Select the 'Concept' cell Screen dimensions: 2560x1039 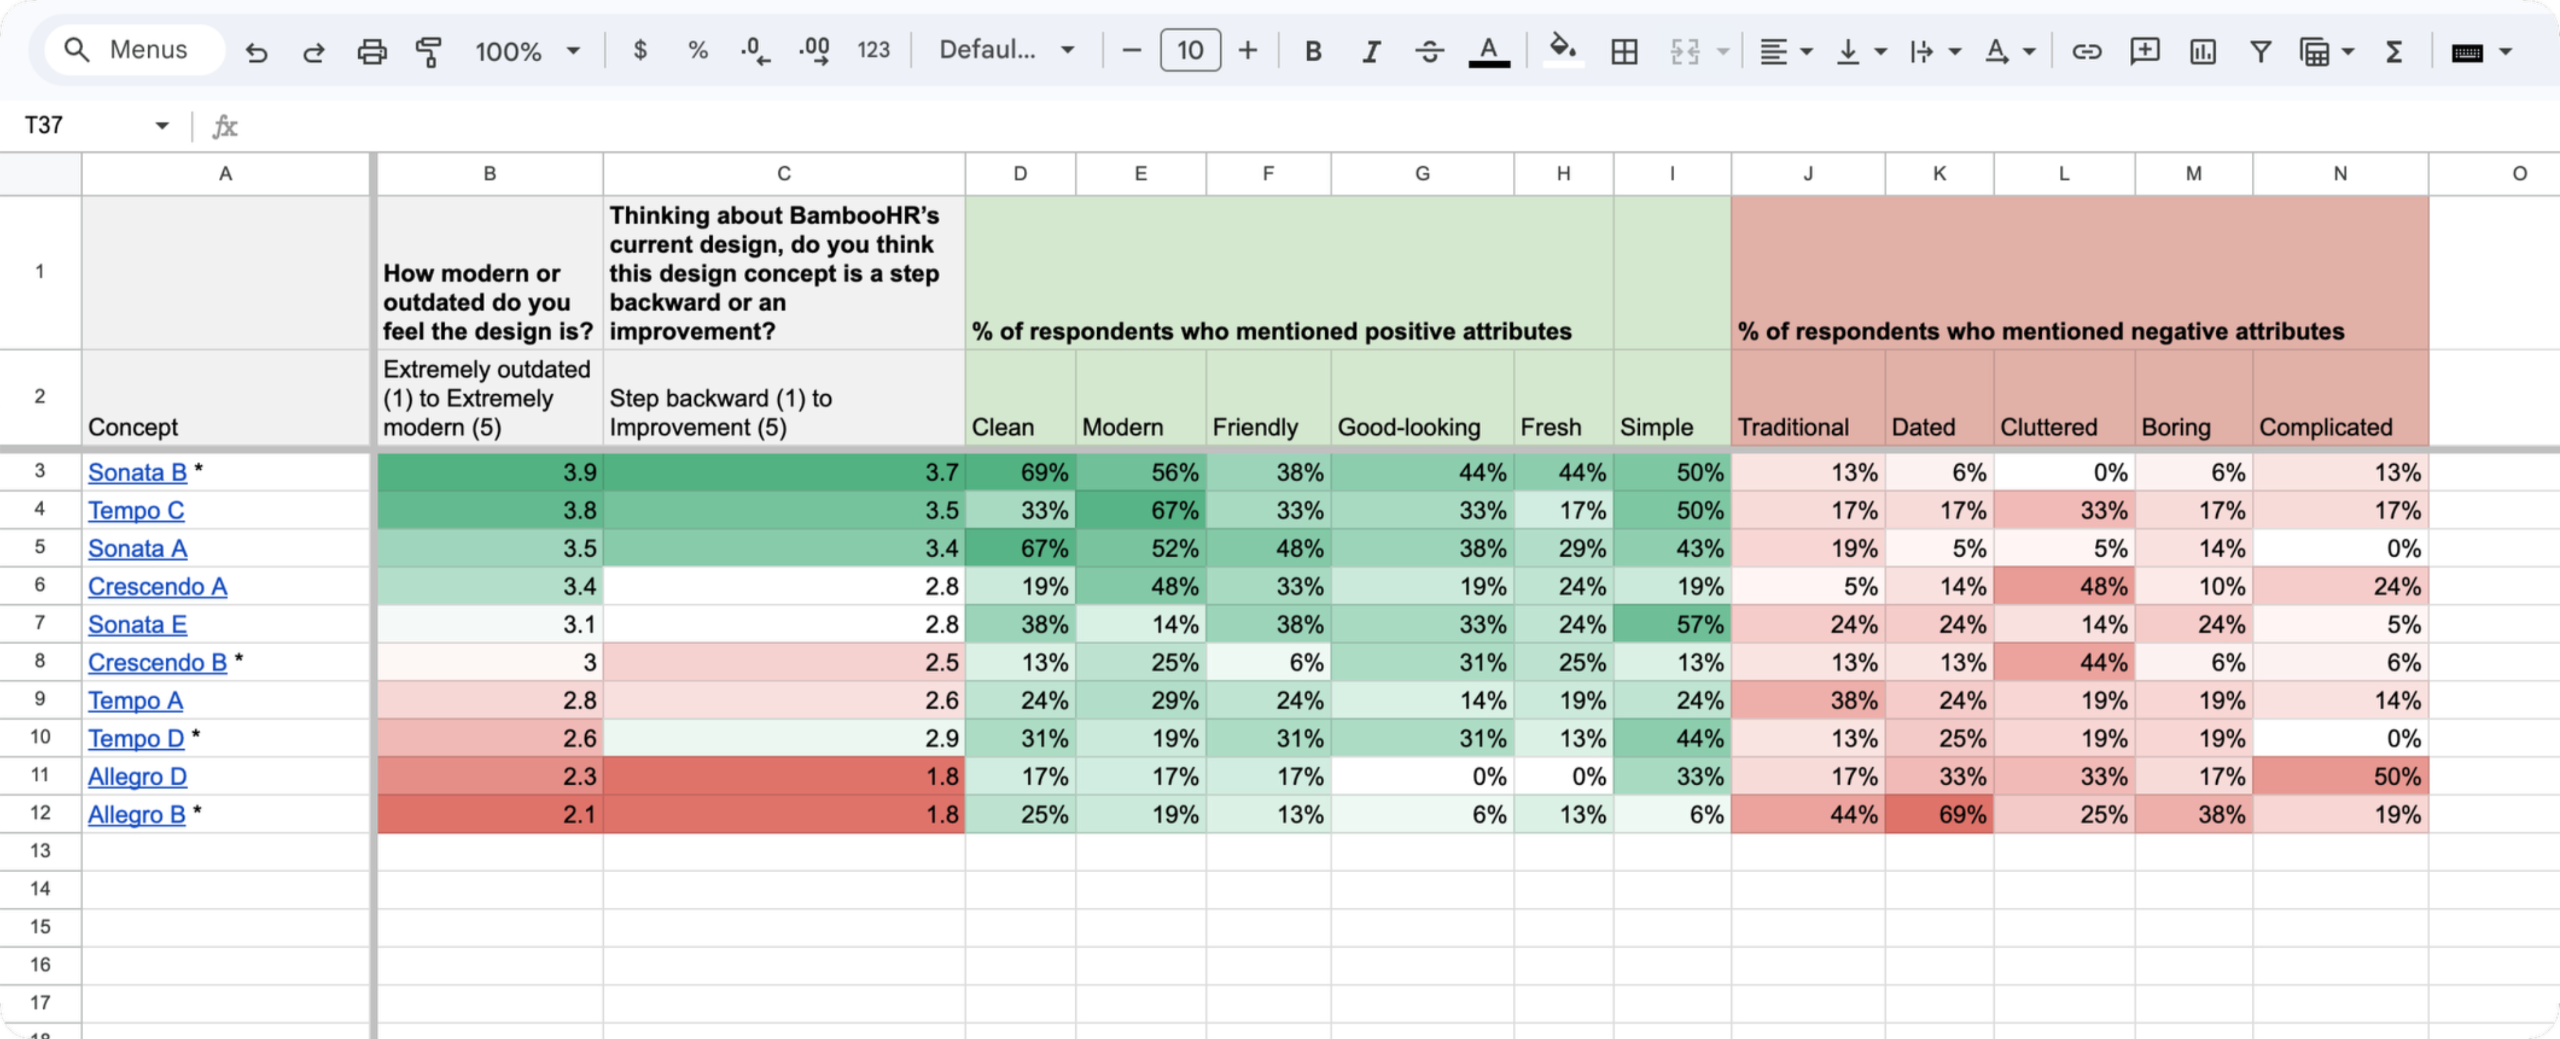click(x=226, y=397)
